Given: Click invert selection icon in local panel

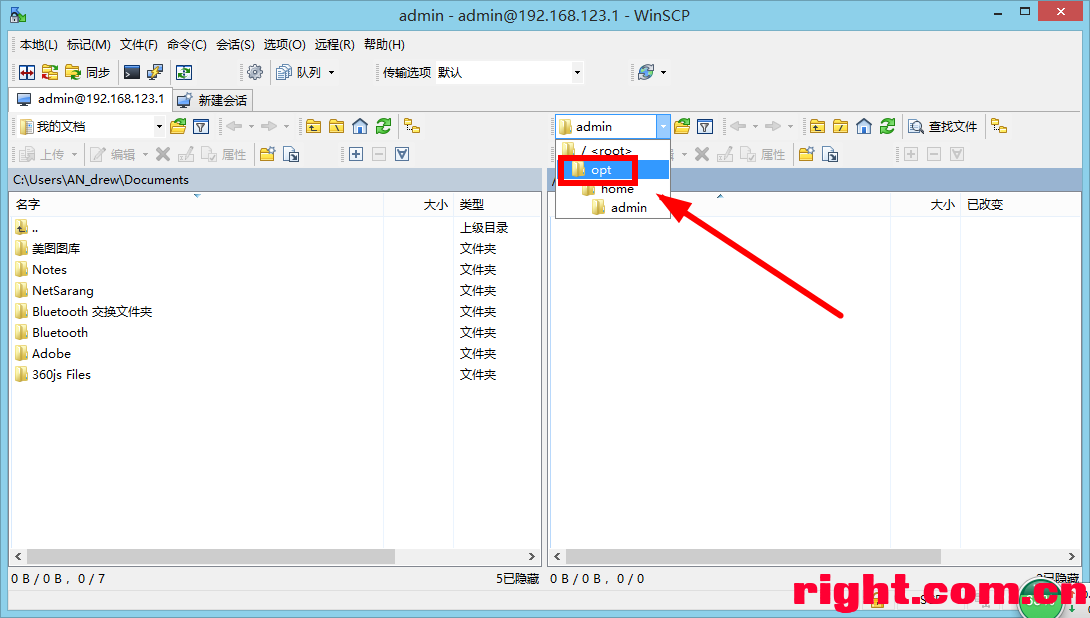Looking at the screenshot, I should 402,154.
